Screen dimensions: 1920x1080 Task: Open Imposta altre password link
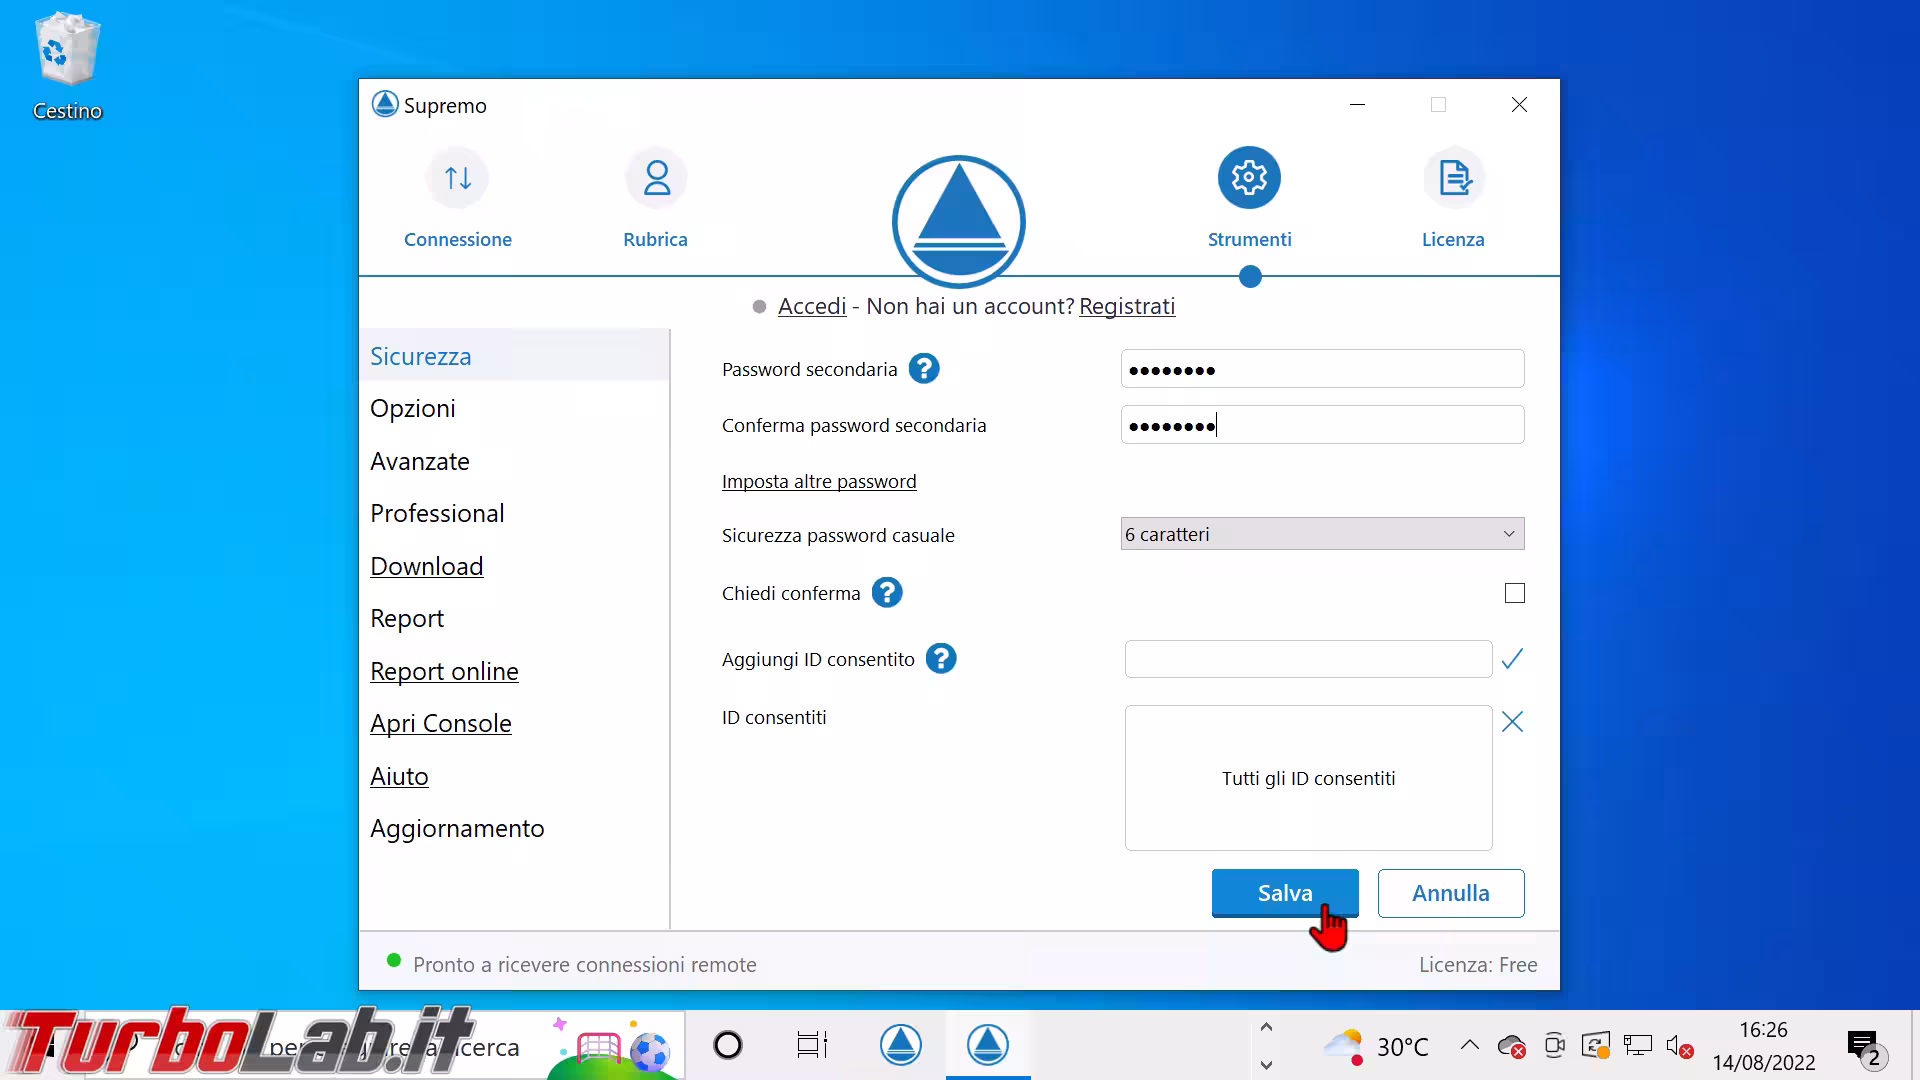(x=819, y=482)
